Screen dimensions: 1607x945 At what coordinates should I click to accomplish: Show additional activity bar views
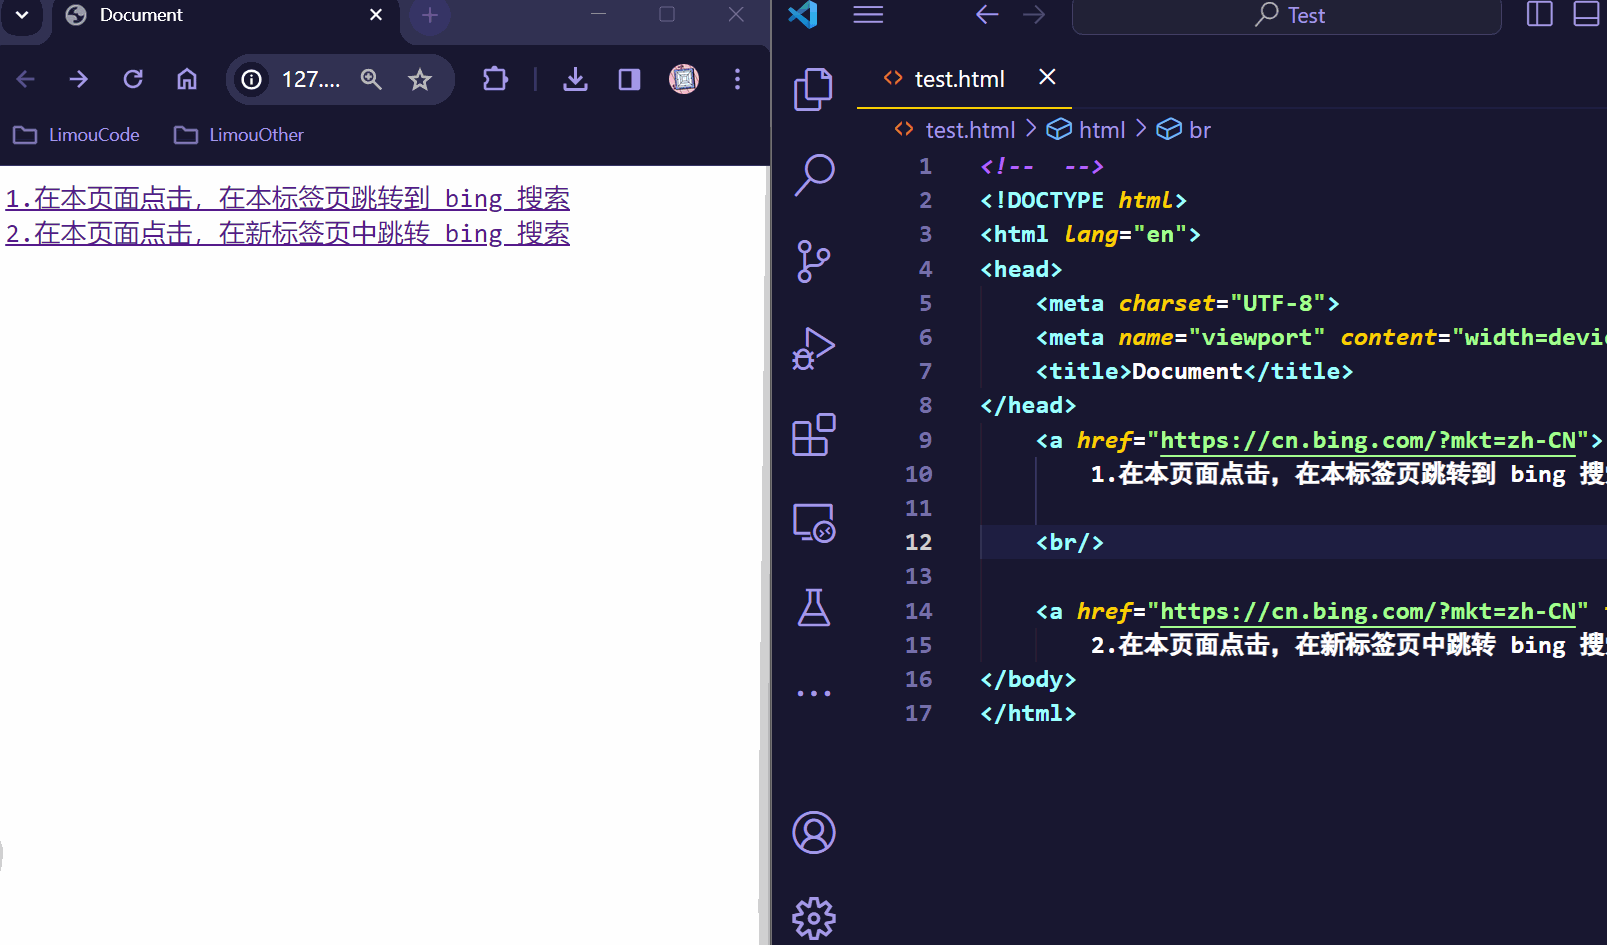coord(813,693)
